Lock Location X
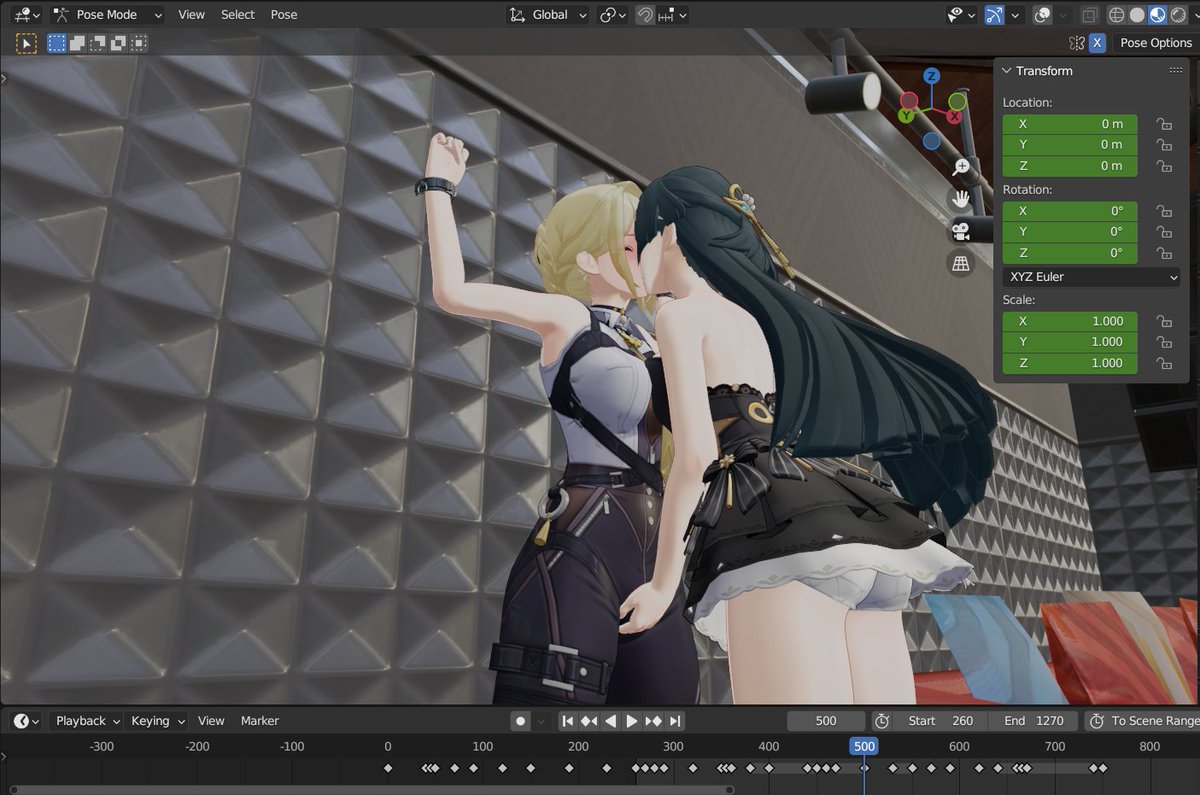The width and height of the screenshot is (1200, 795). pos(1164,124)
